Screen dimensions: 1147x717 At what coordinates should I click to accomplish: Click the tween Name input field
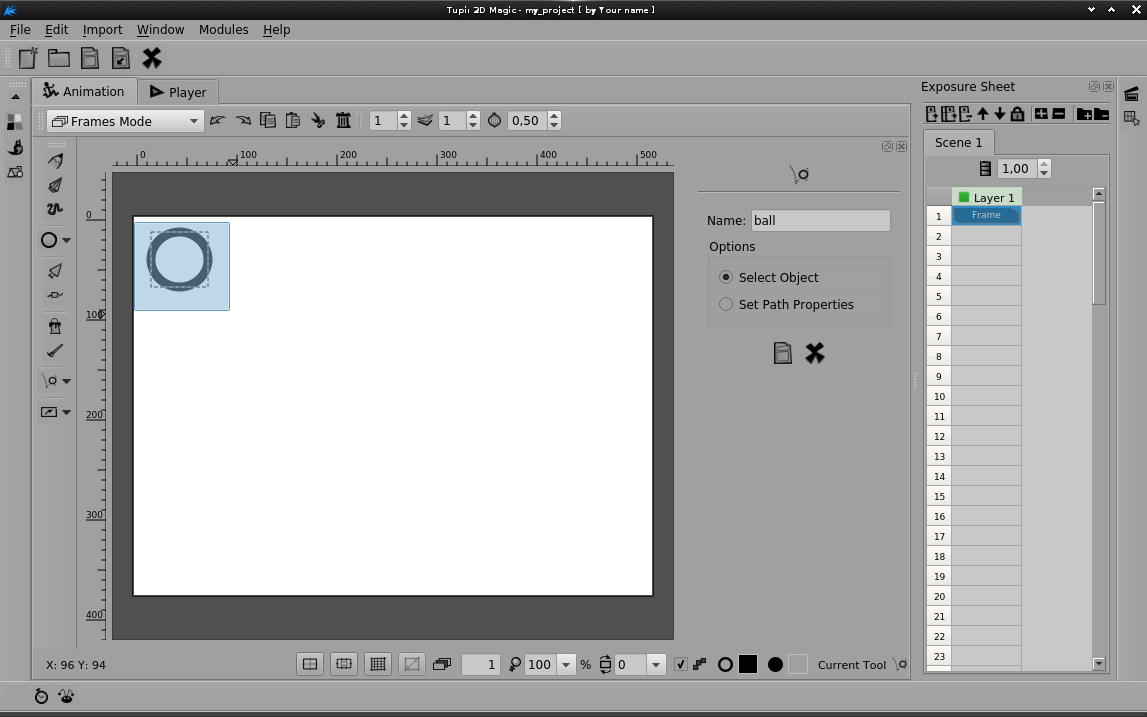click(x=819, y=220)
